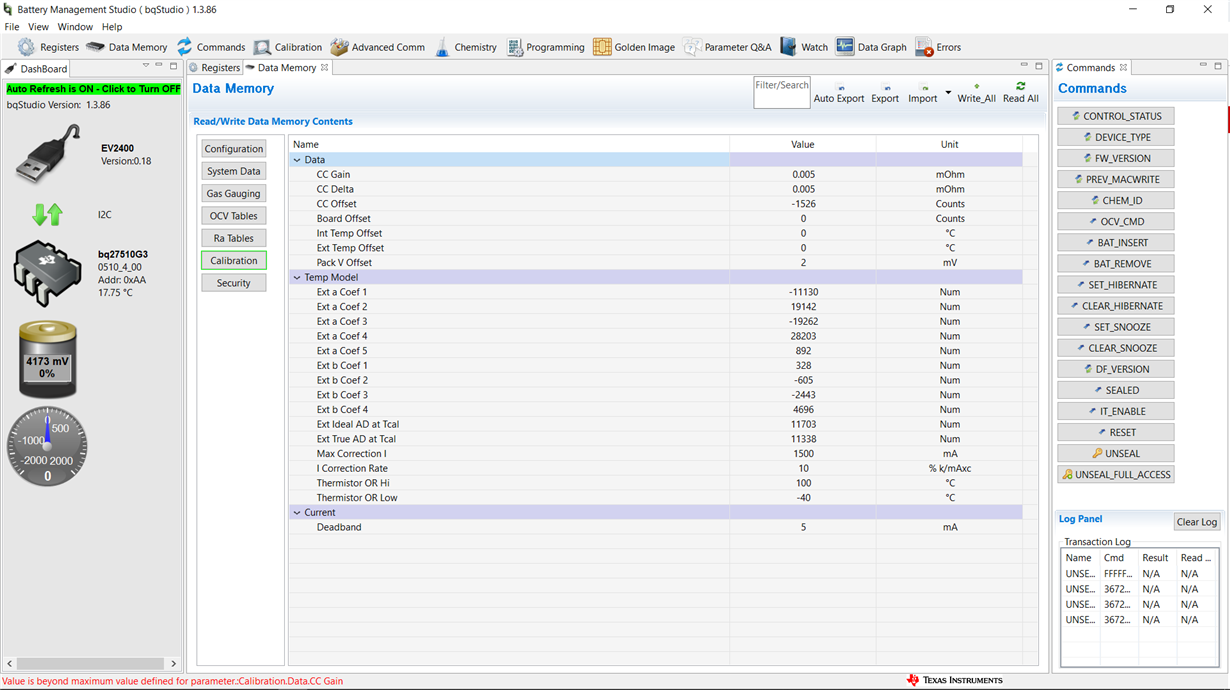Open the File menu
The width and height of the screenshot is (1230, 690).
point(12,27)
